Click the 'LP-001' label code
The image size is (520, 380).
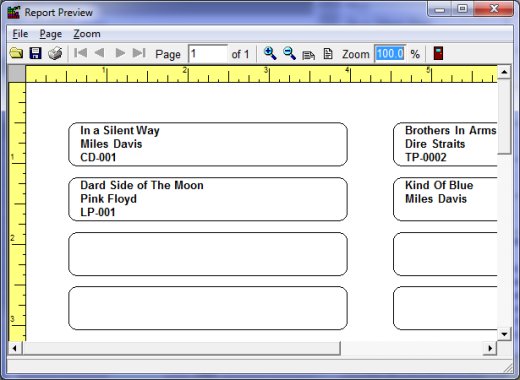[98, 212]
